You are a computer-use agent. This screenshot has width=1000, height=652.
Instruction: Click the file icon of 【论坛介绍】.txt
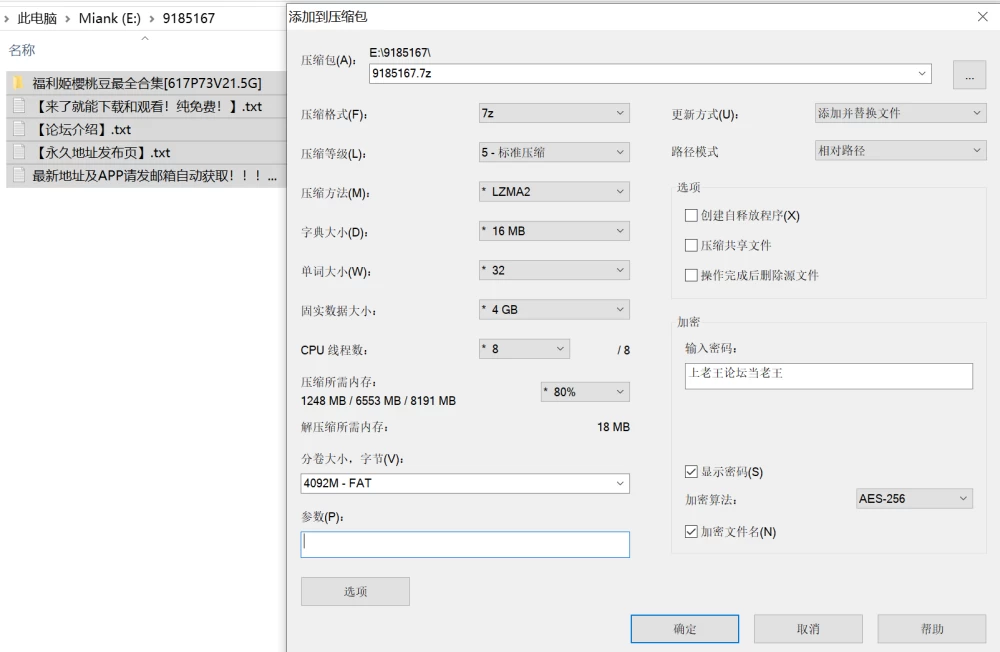[x=19, y=130]
